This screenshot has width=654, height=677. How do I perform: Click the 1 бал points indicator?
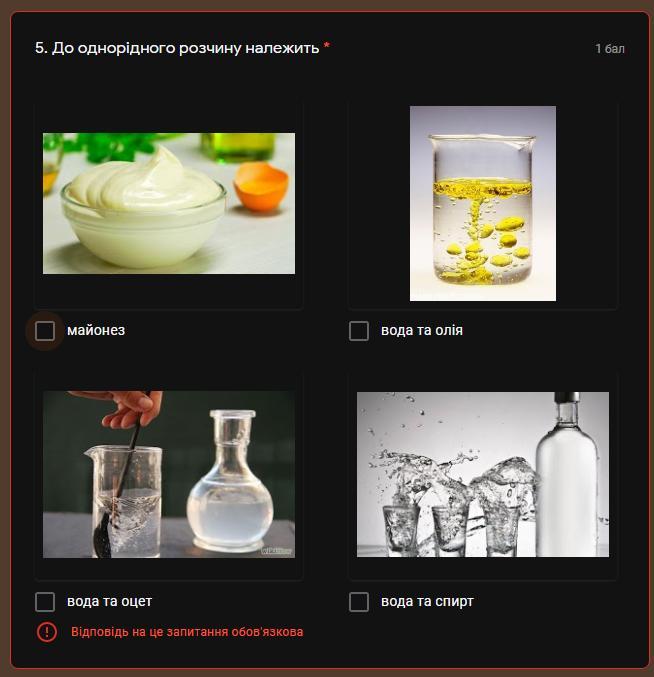610,49
